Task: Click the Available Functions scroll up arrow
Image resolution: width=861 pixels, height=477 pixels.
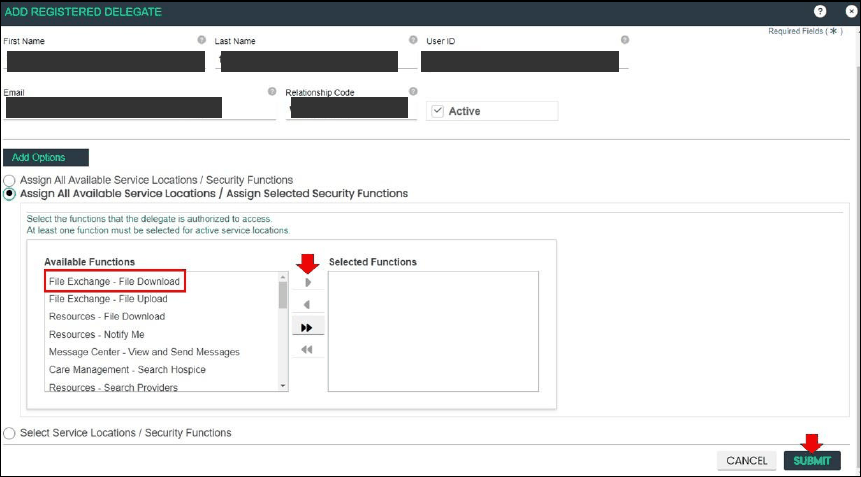Action: (x=283, y=277)
